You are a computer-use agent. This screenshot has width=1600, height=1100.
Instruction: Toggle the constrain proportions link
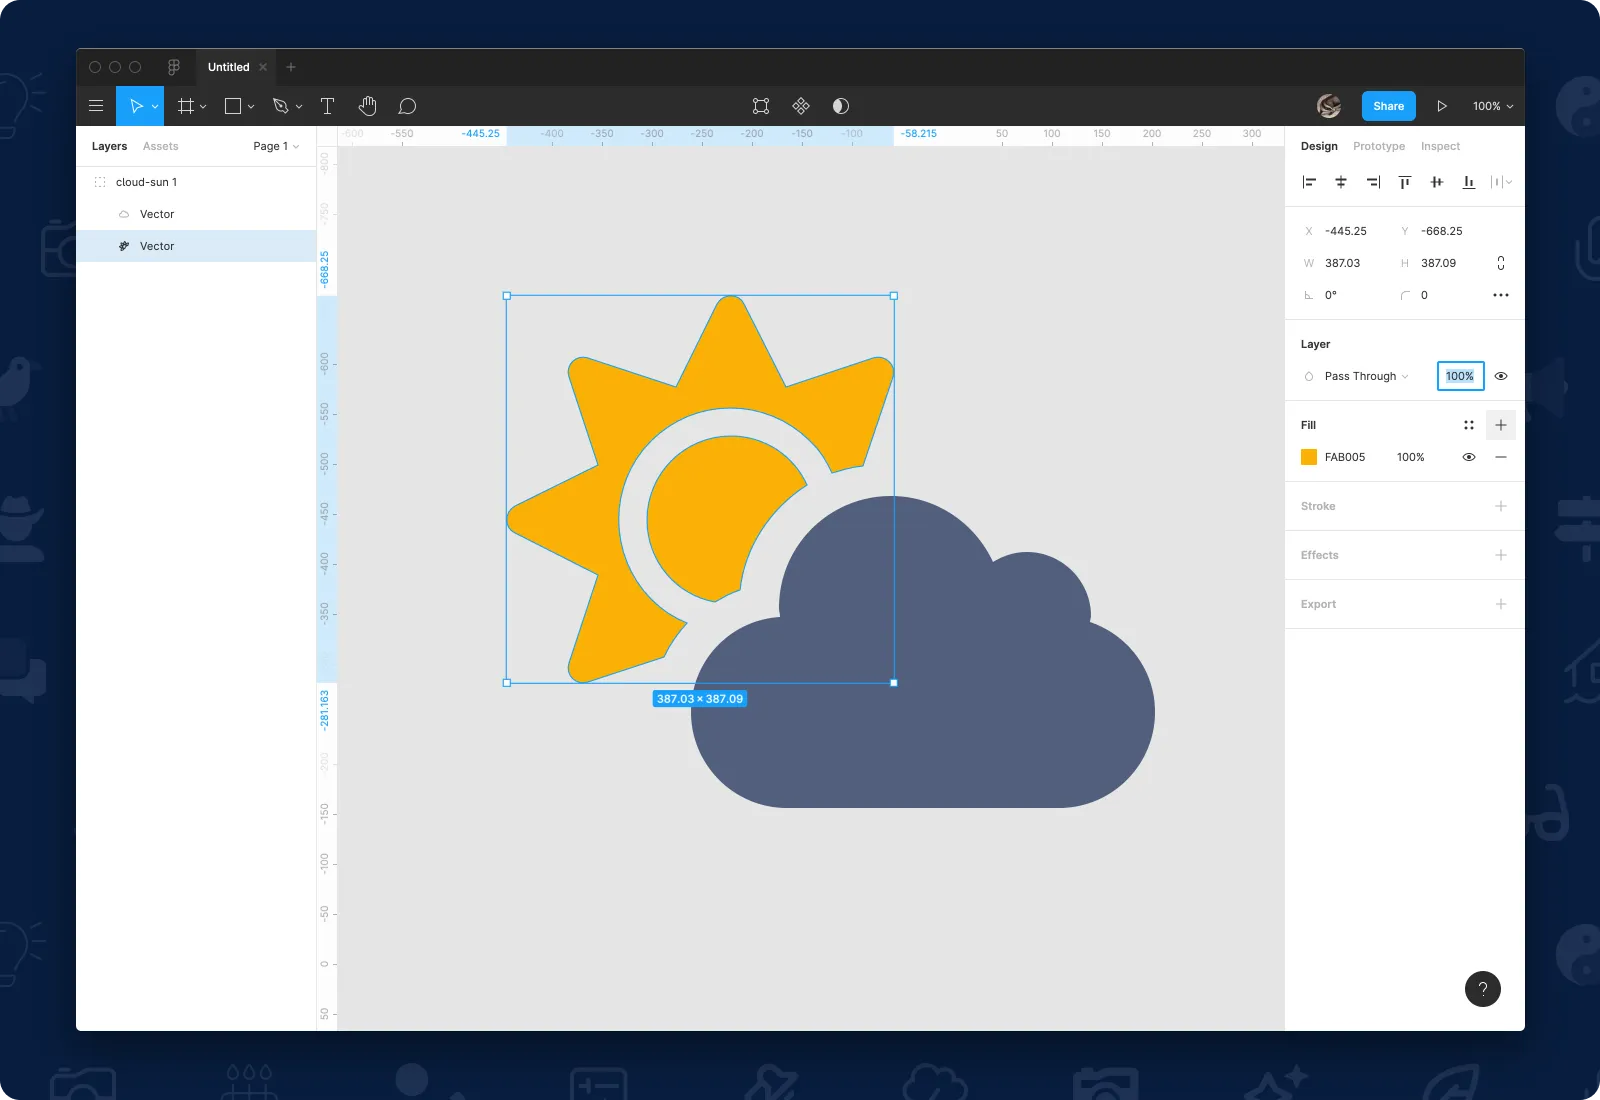[x=1500, y=263]
